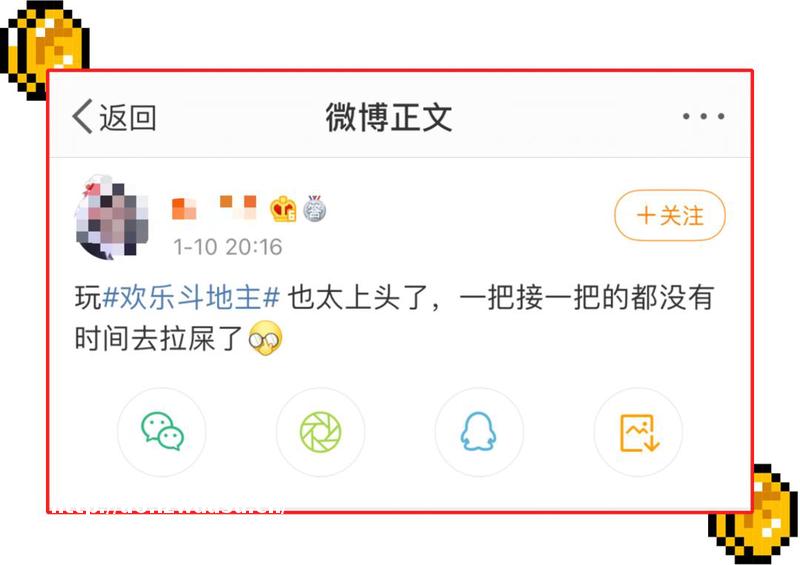Image resolution: width=800 pixels, height=565 pixels.
Task: Open the three-dot more options menu
Action: pos(703,116)
